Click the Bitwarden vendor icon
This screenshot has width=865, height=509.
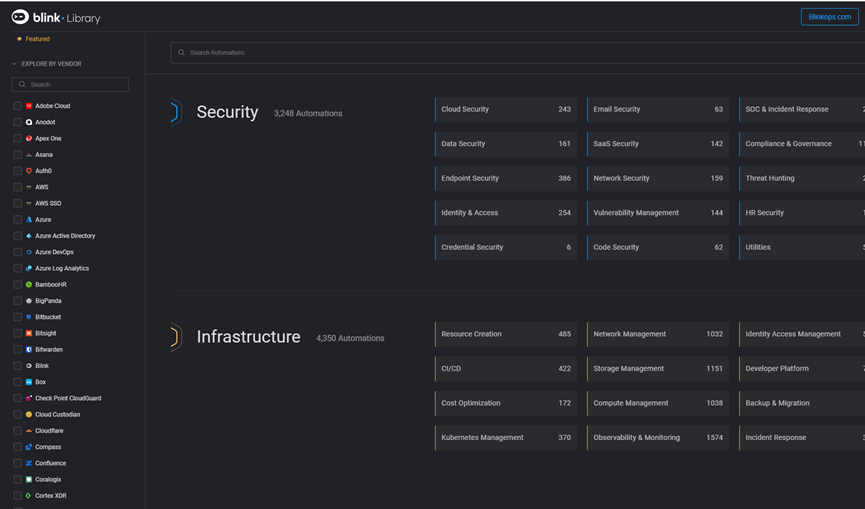pyautogui.click(x=29, y=350)
